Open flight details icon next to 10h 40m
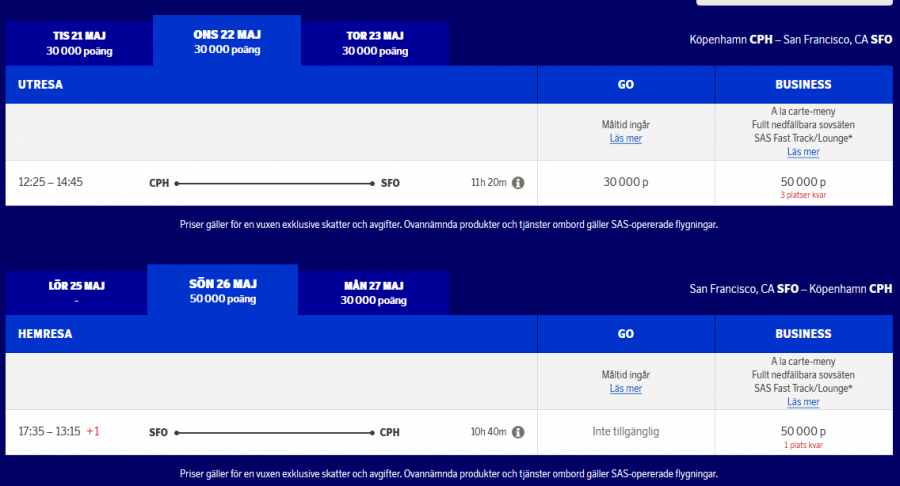Screen dimensions: 900x486 point(519,432)
